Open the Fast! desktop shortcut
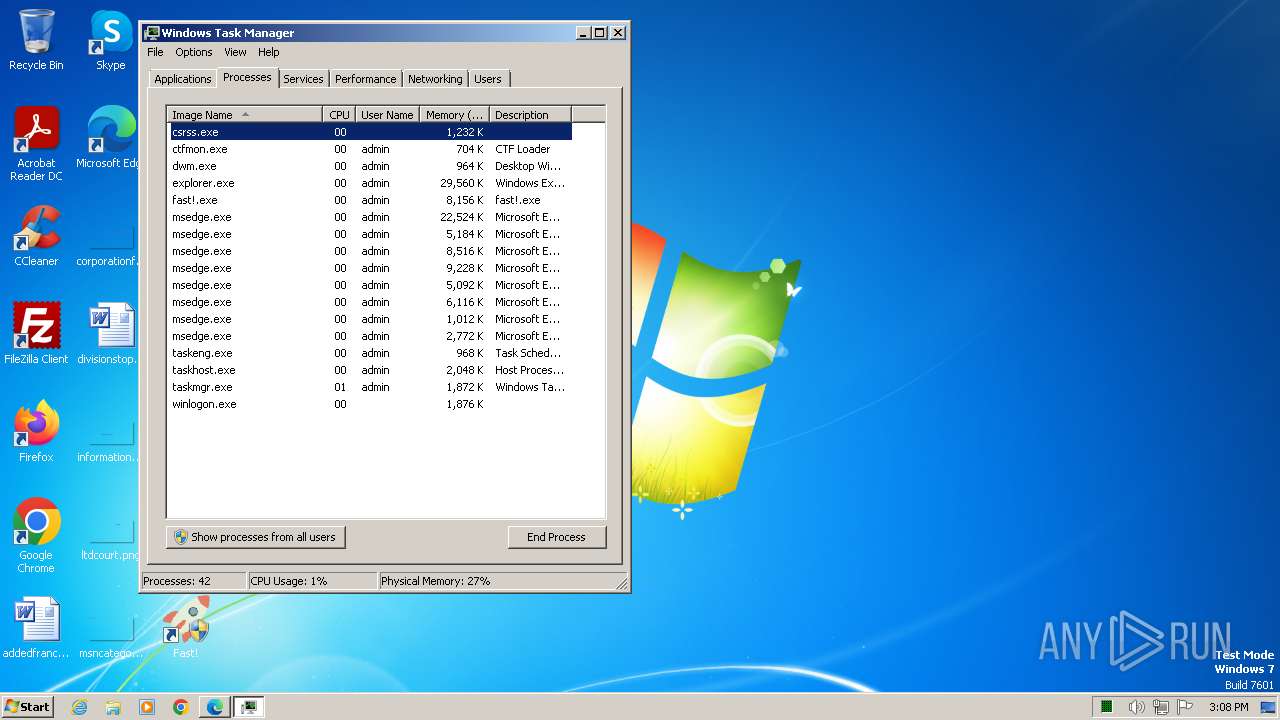The image size is (1280, 720). 185,628
